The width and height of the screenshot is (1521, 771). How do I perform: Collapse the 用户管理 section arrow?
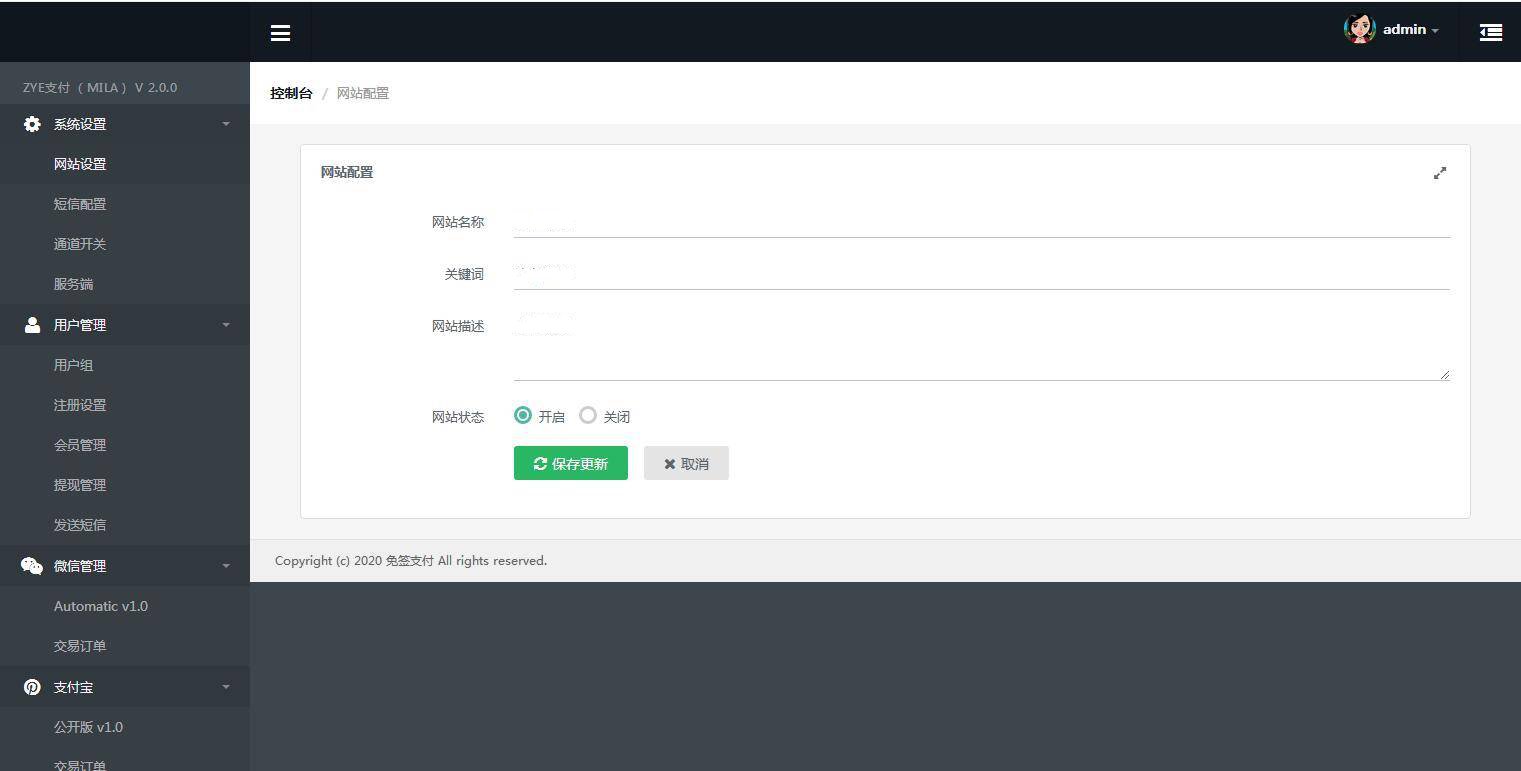226,325
